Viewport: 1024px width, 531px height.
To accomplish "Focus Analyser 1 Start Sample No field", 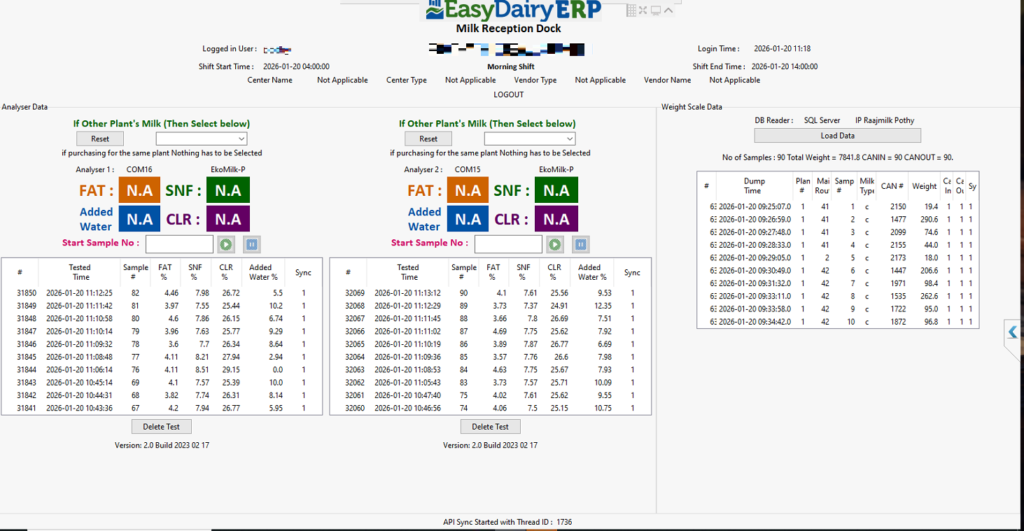I will 179,244.
